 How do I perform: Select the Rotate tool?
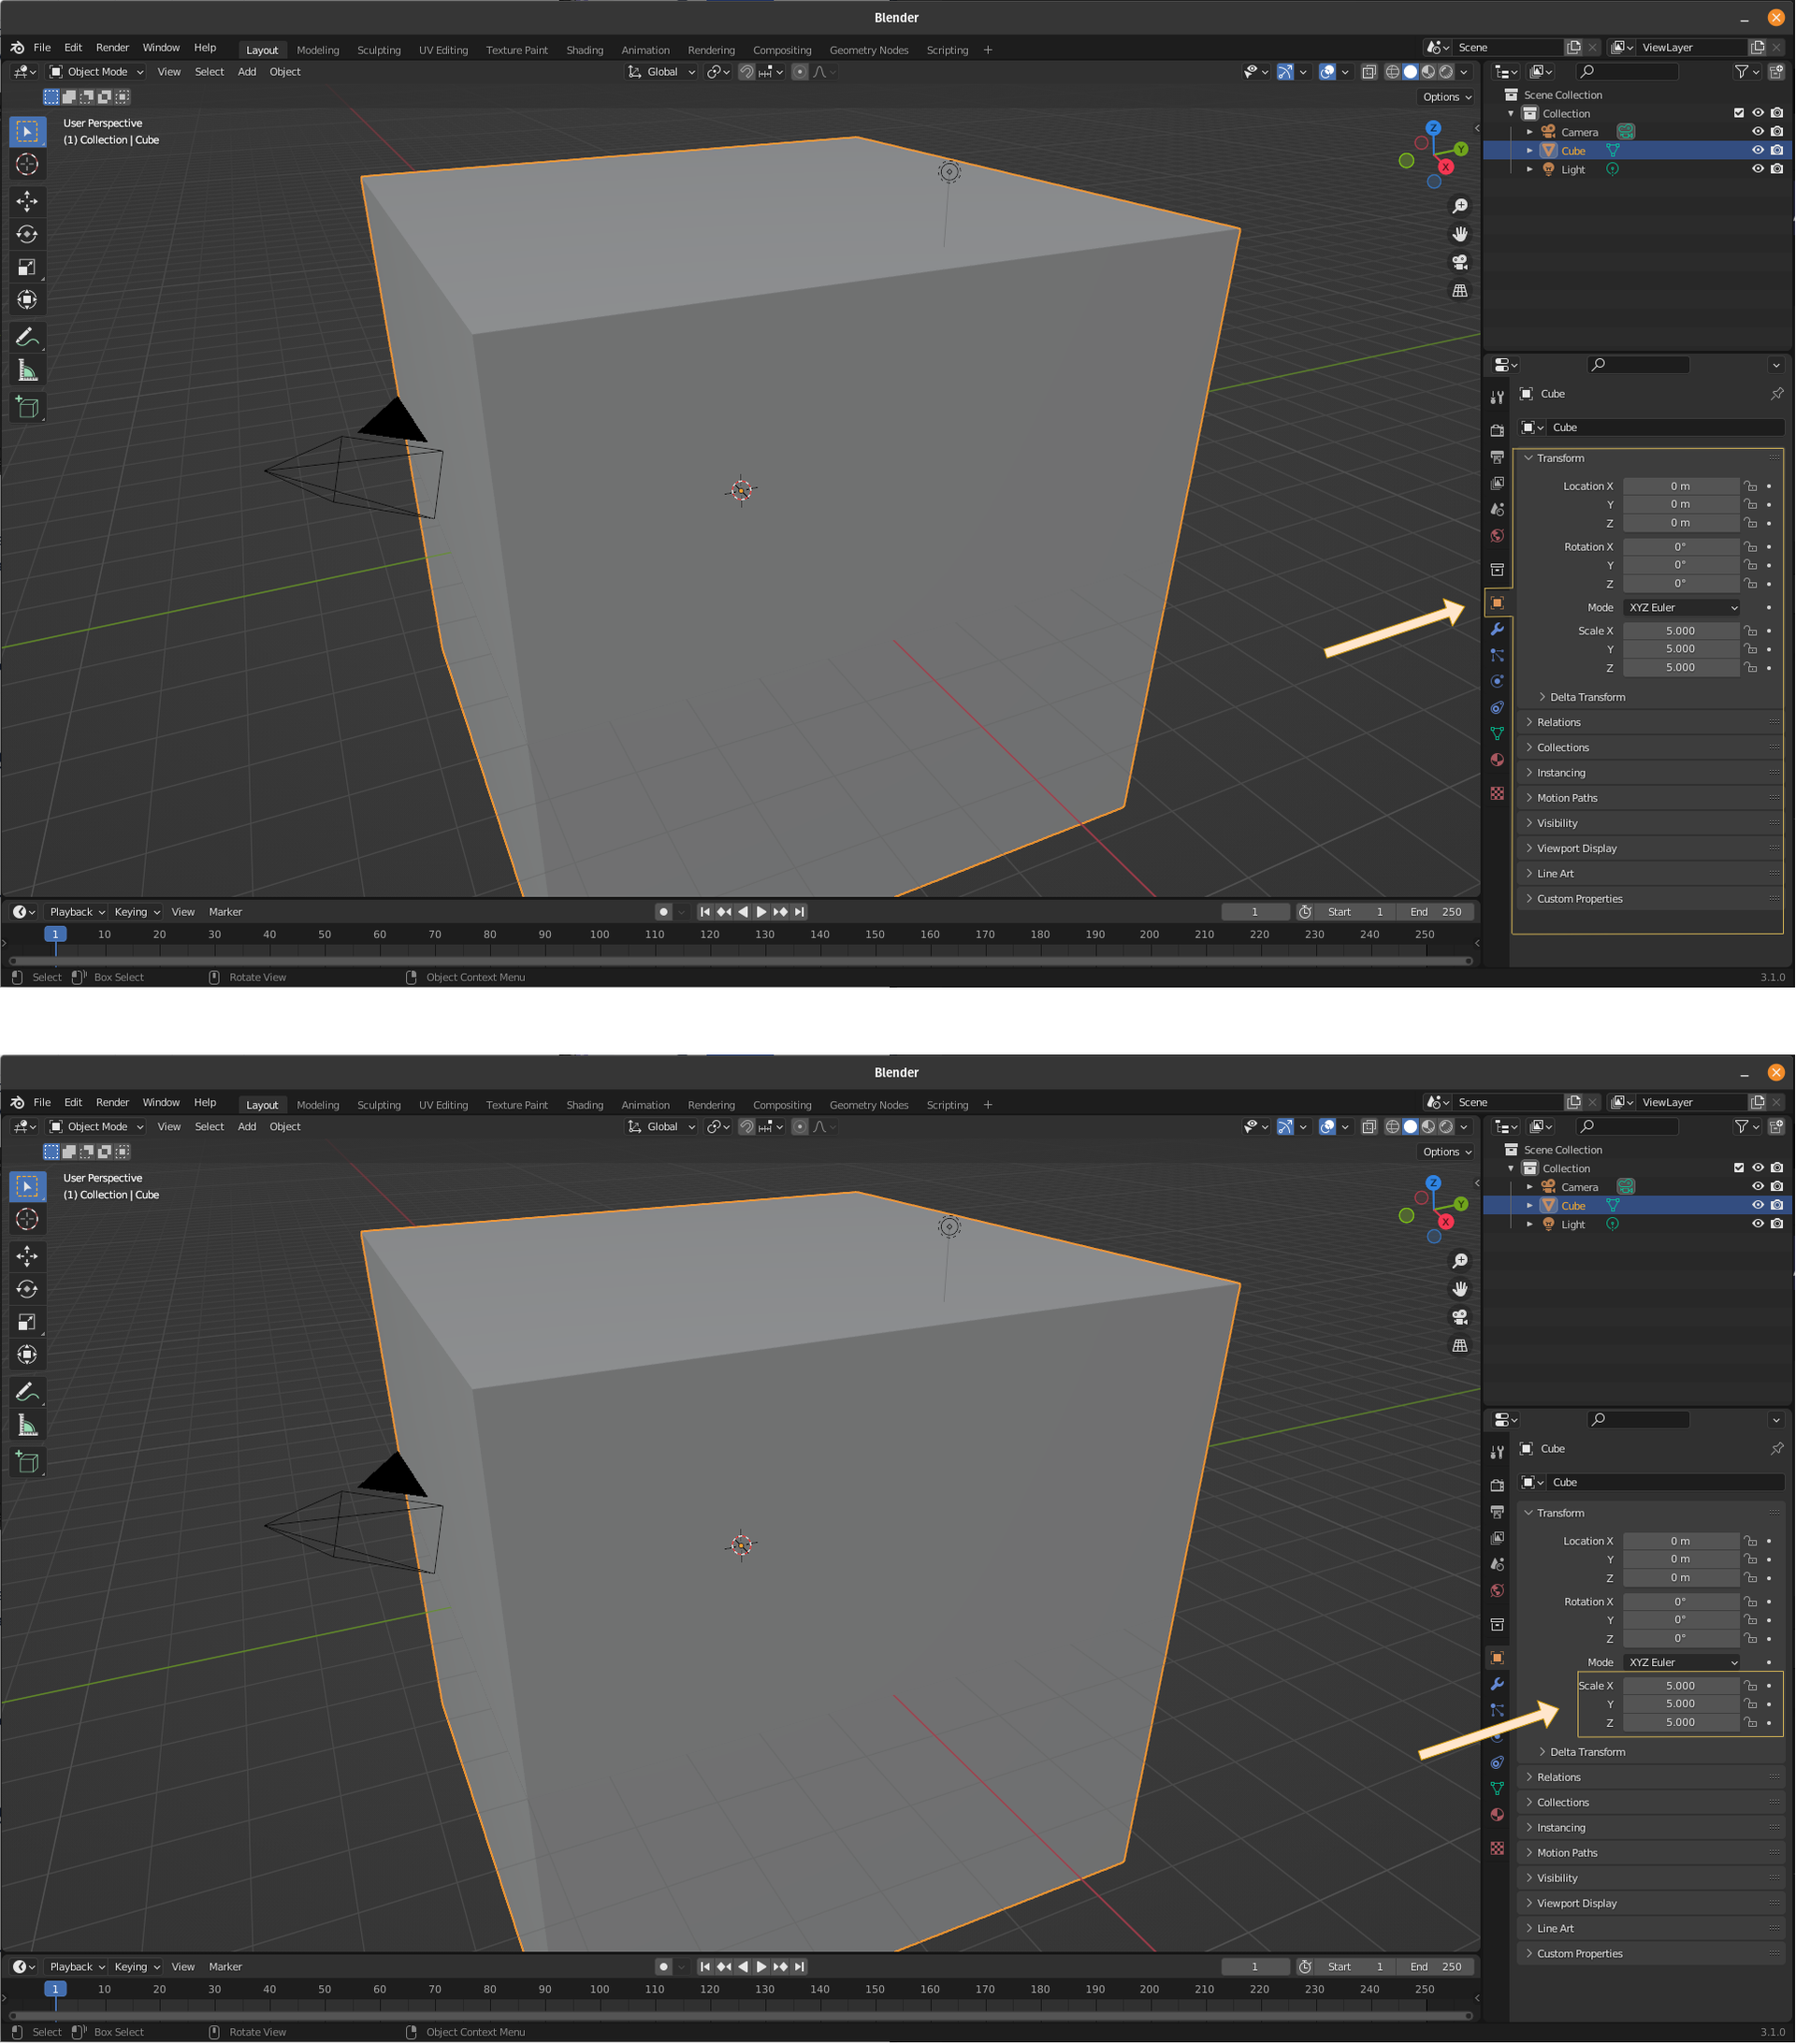click(x=27, y=234)
